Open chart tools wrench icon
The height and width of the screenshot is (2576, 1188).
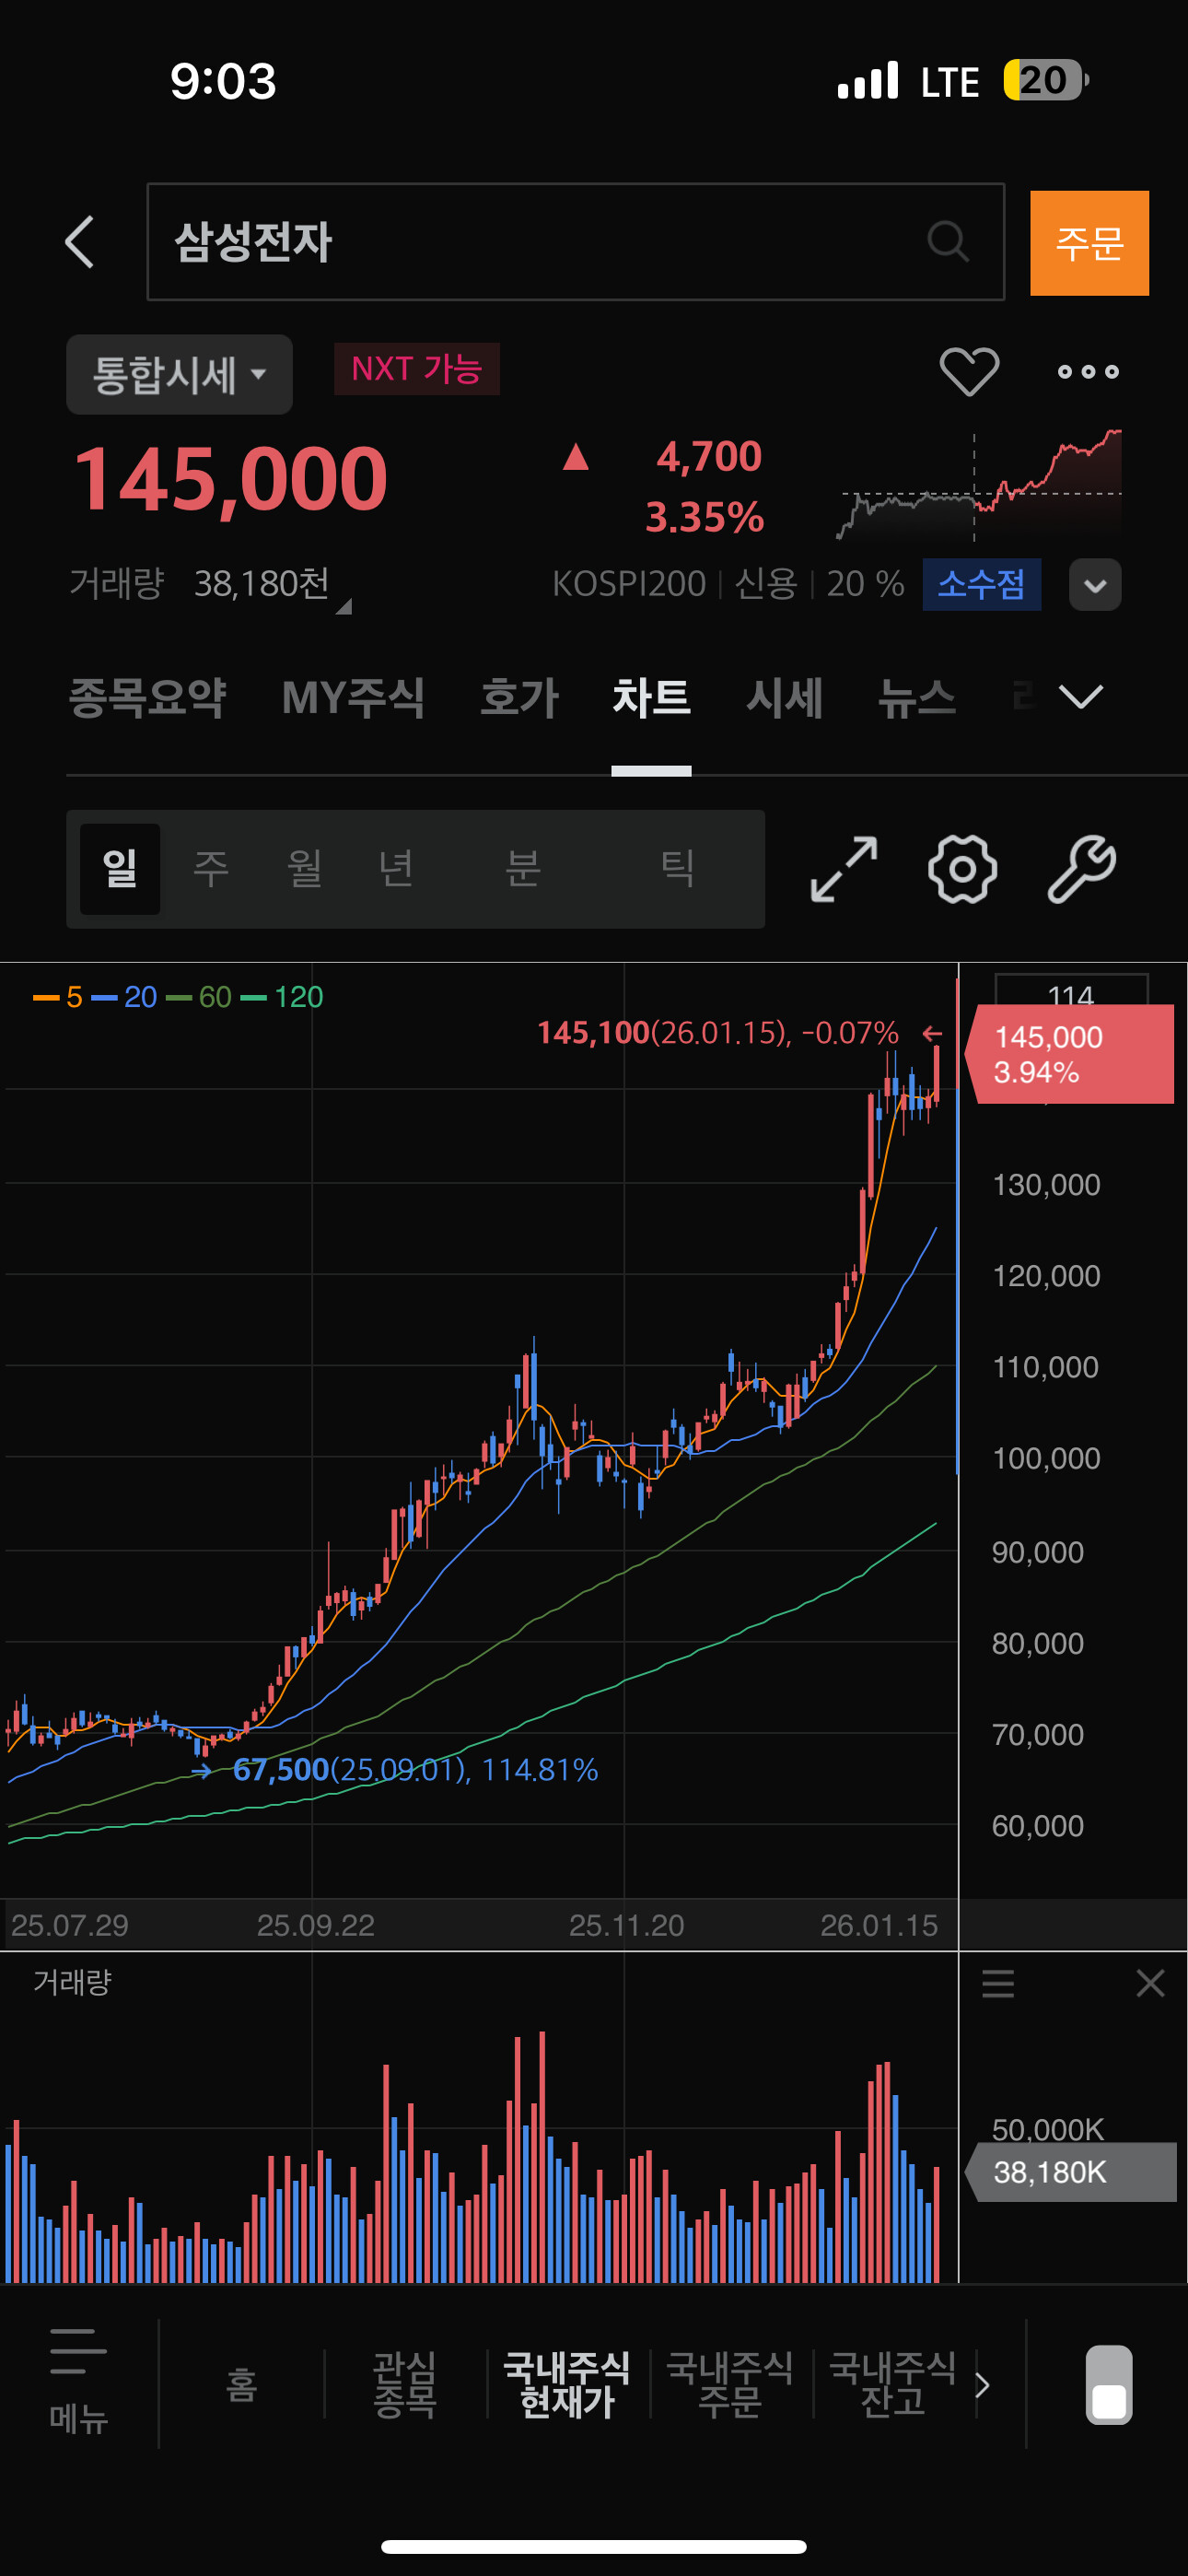1081,869
